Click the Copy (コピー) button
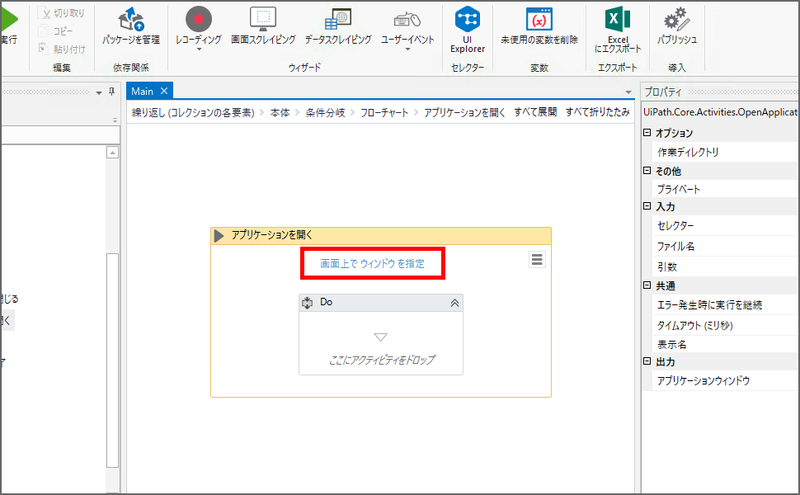The width and height of the screenshot is (800, 495). (56, 31)
